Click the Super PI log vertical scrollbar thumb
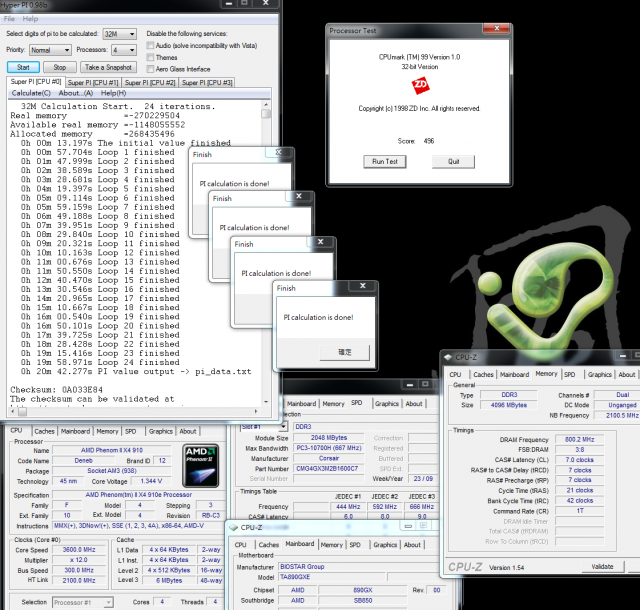Screen dimensions: 640x610 [x=266, y=113]
